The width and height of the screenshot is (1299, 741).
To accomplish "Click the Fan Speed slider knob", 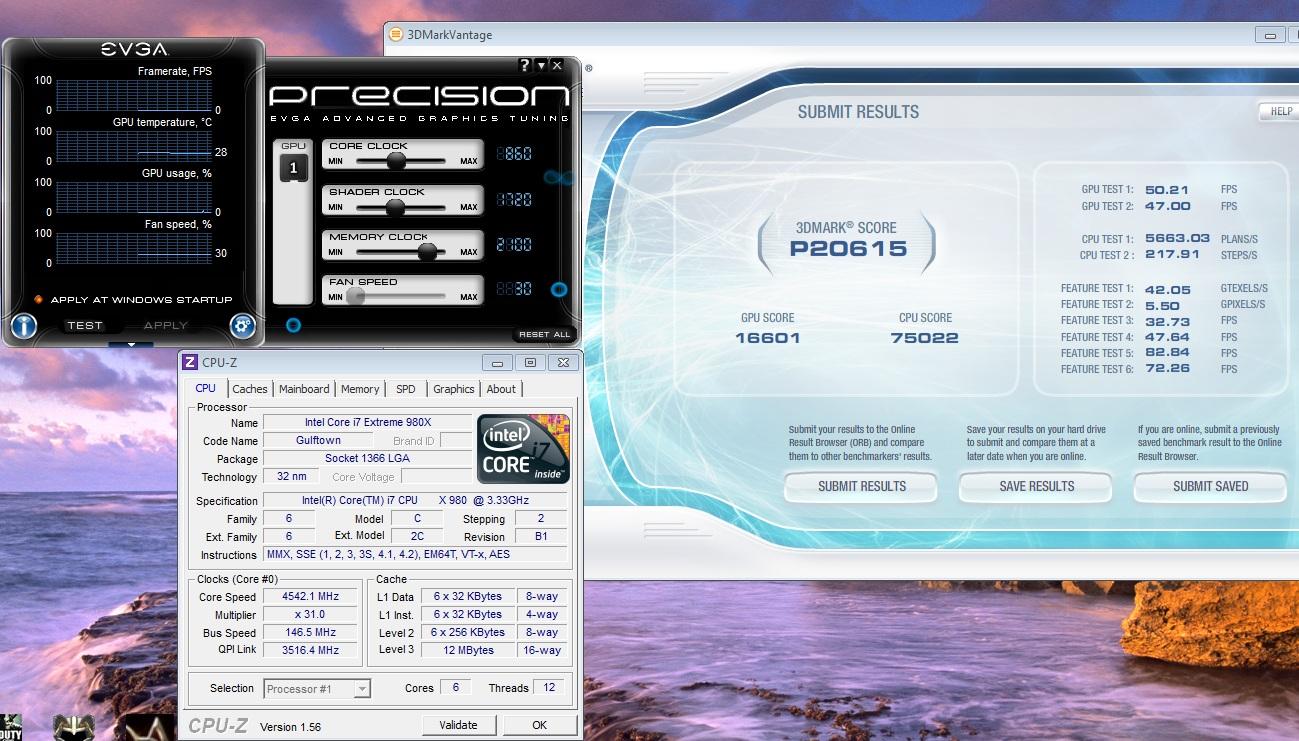I will [x=355, y=297].
